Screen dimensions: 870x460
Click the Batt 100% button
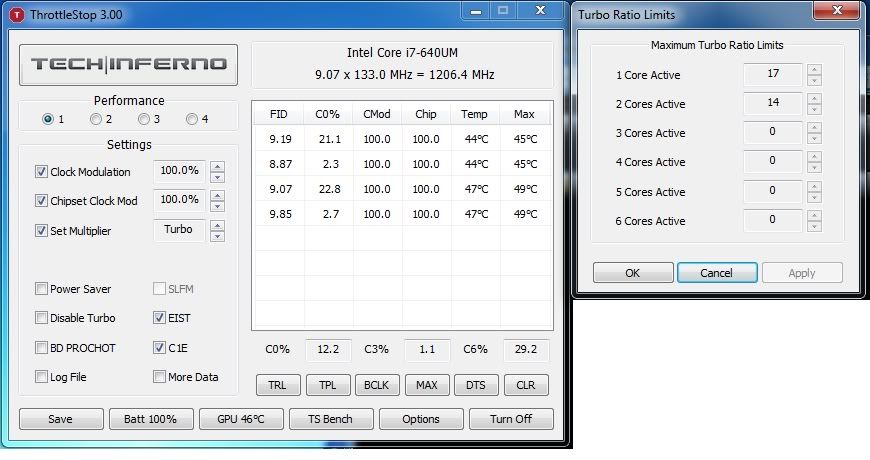[x=151, y=419]
